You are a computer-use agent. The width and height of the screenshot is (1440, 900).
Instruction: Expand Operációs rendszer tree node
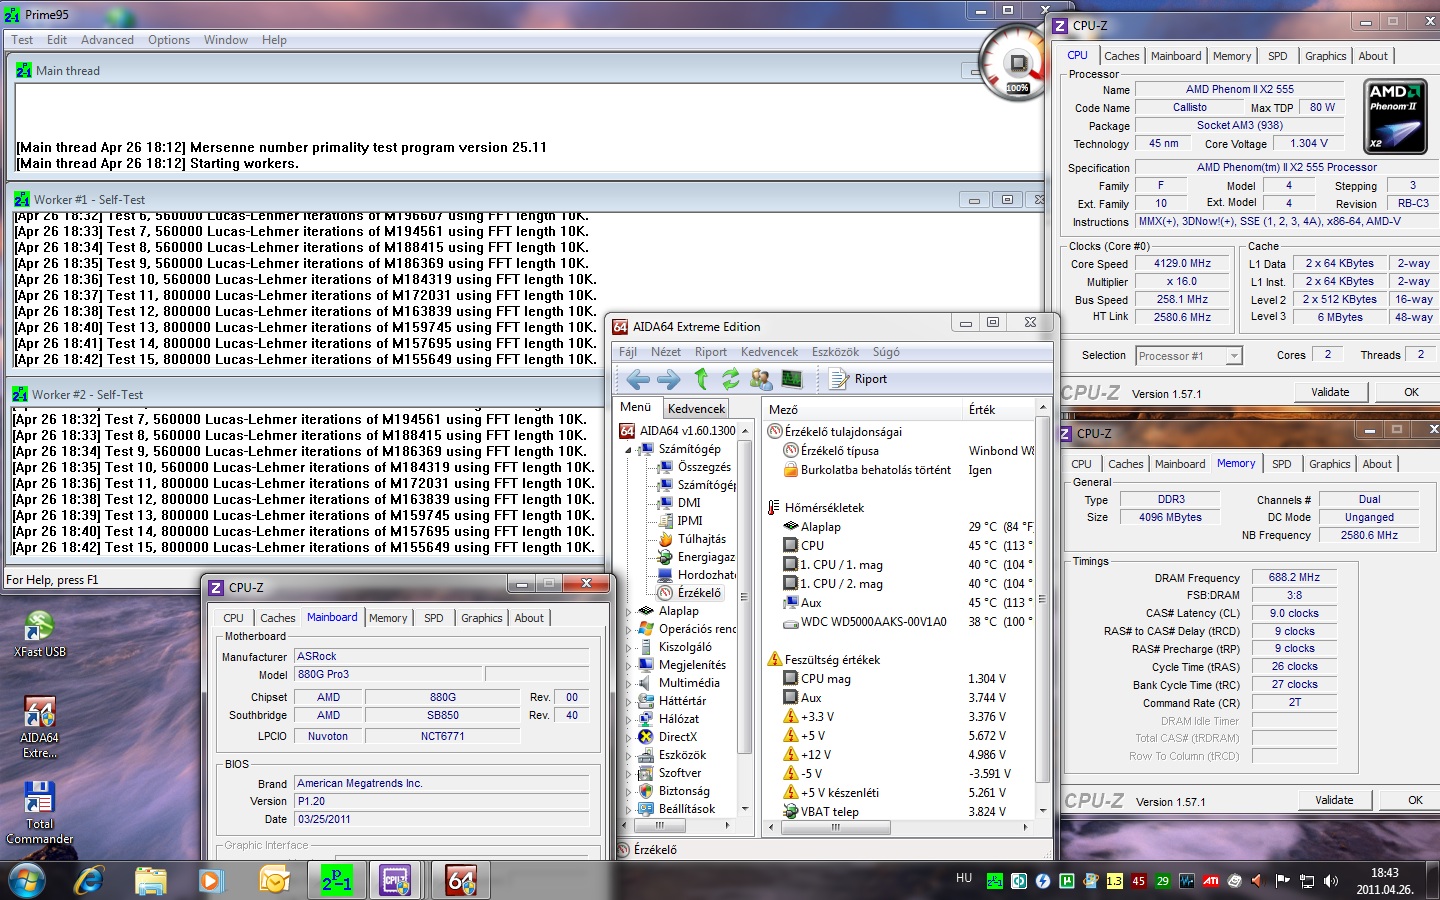[x=629, y=629]
